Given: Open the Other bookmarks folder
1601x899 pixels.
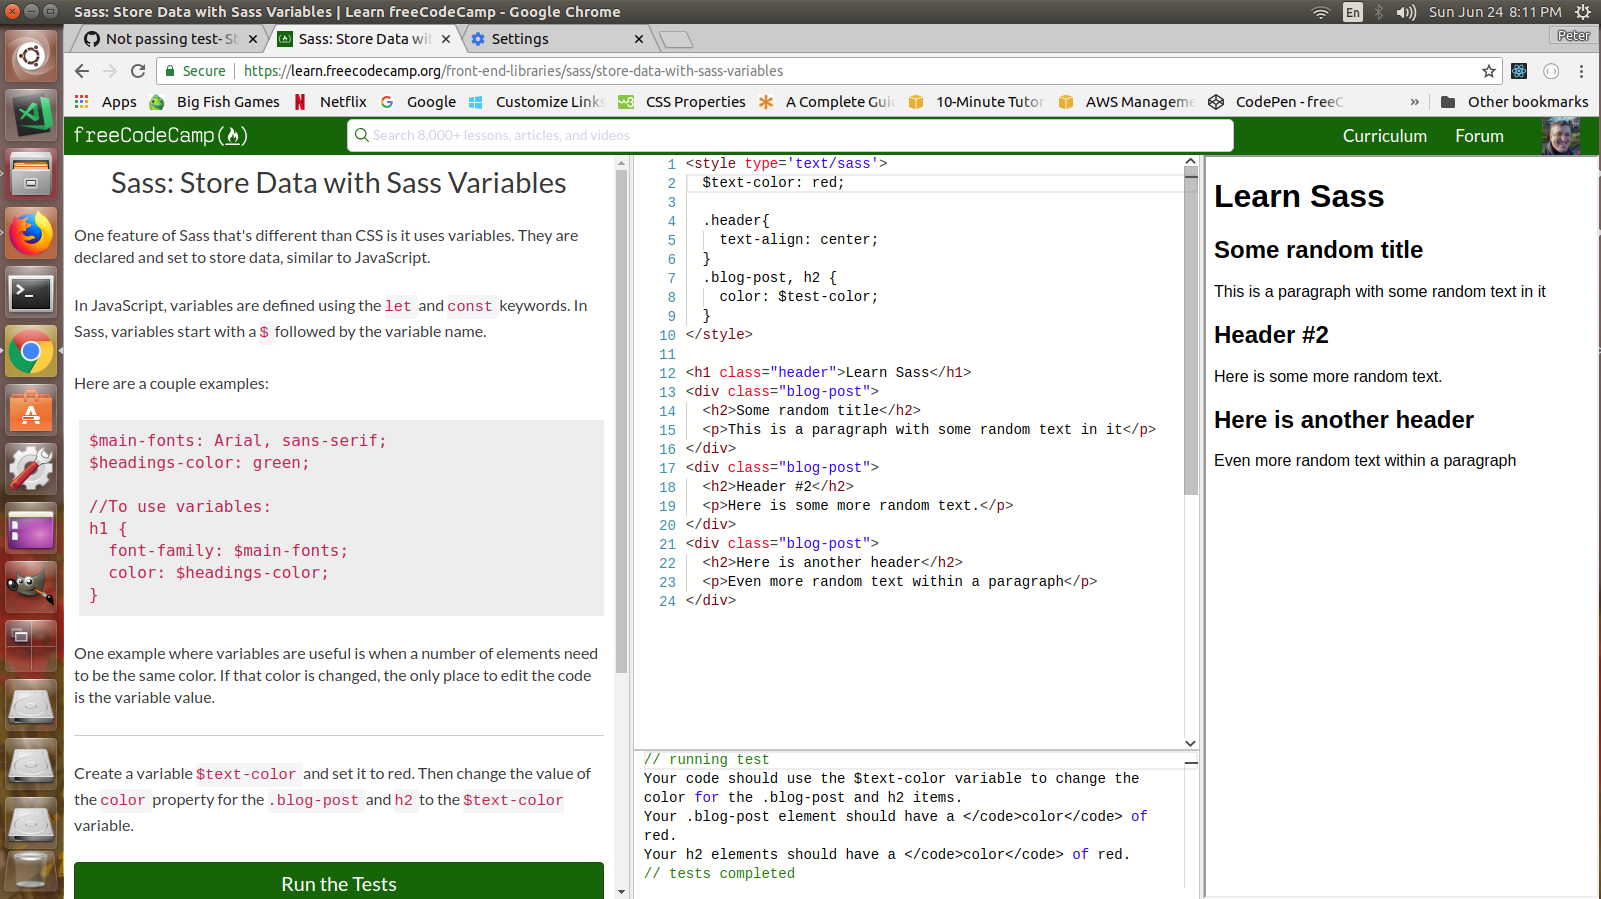Looking at the screenshot, I should 1514,102.
